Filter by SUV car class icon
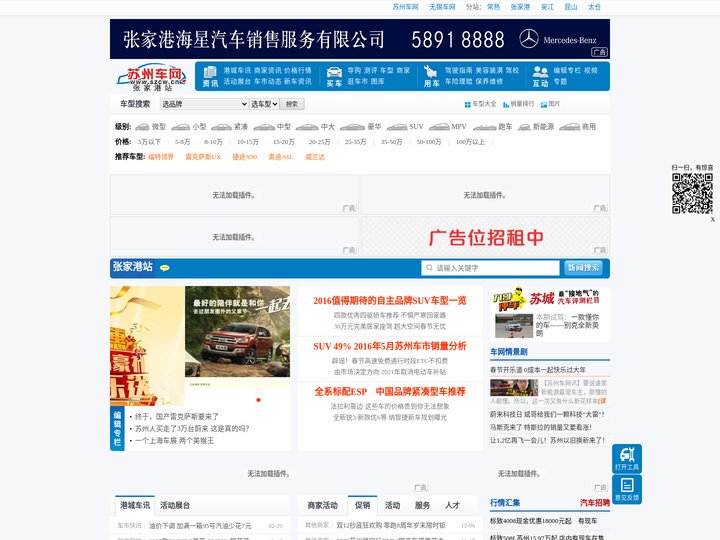The image size is (720, 540). point(397,127)
